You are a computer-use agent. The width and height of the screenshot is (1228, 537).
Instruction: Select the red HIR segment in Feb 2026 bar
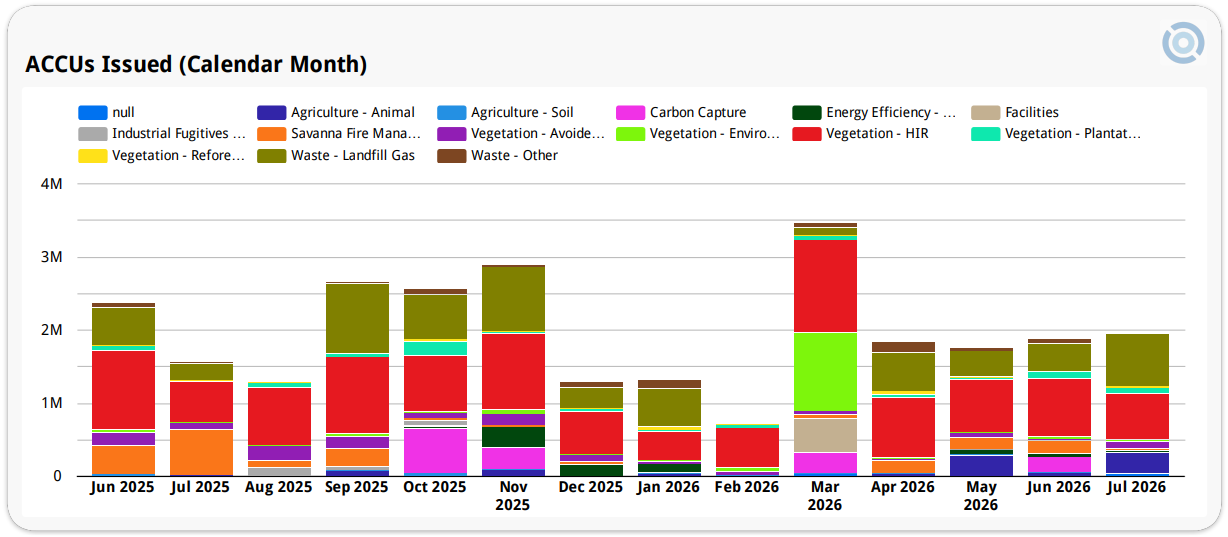747,447
